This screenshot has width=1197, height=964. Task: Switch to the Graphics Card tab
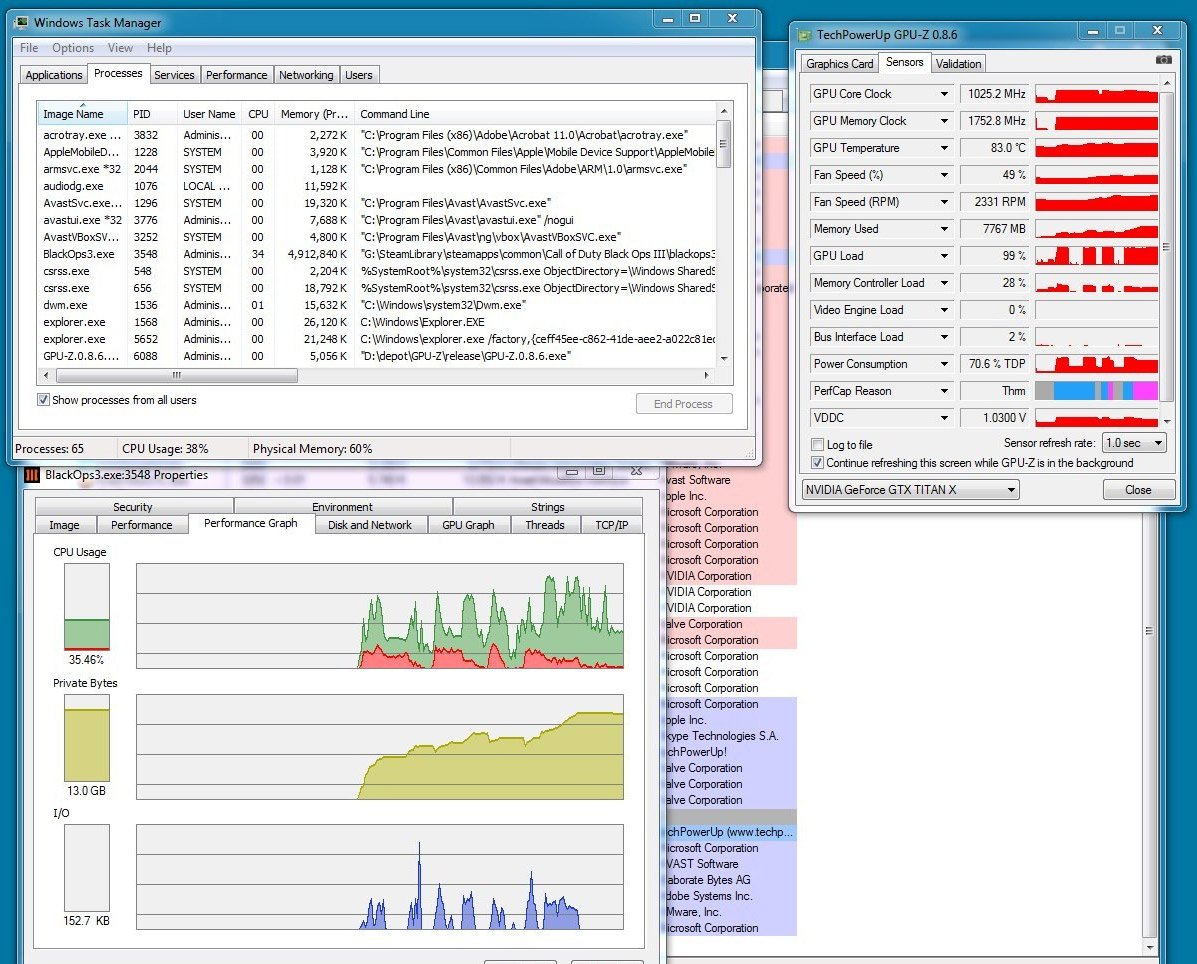840,63
